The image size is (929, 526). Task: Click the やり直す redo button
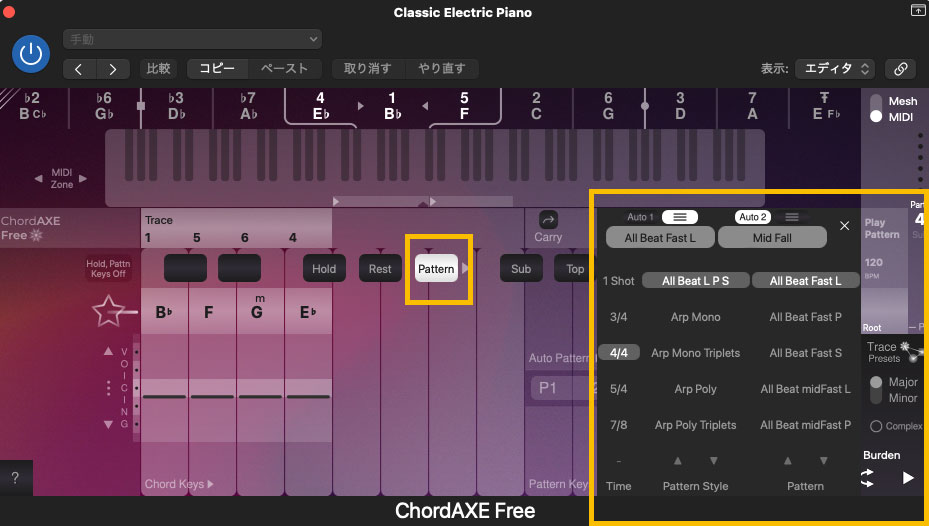coord(441,69)
